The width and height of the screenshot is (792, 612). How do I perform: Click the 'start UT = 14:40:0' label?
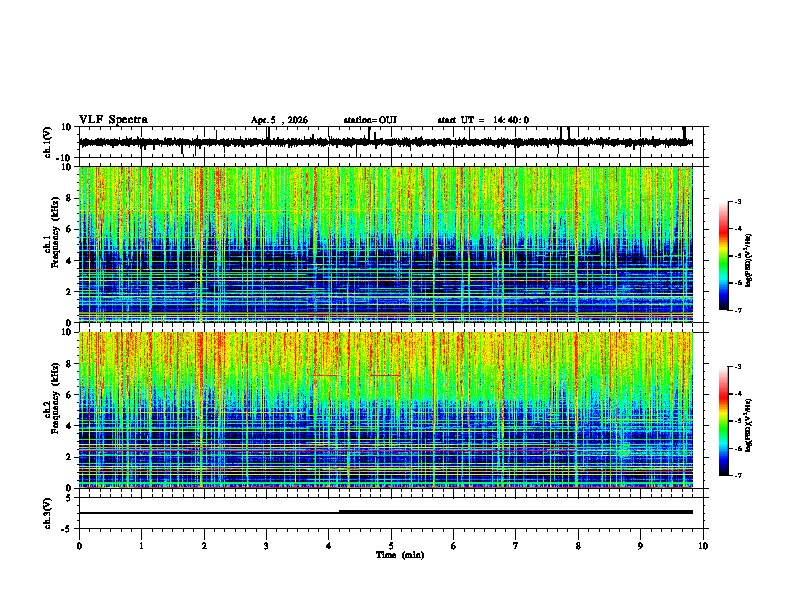pyautogui.click(x=483, y=120)
